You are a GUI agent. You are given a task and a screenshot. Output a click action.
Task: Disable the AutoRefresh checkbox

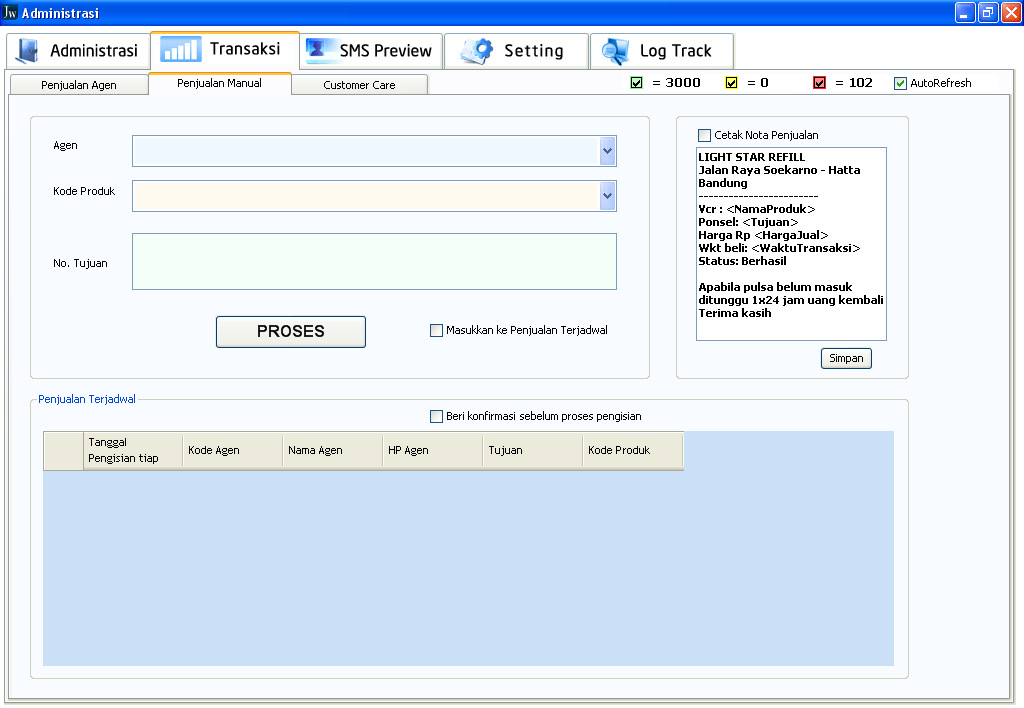click(901, 83)
